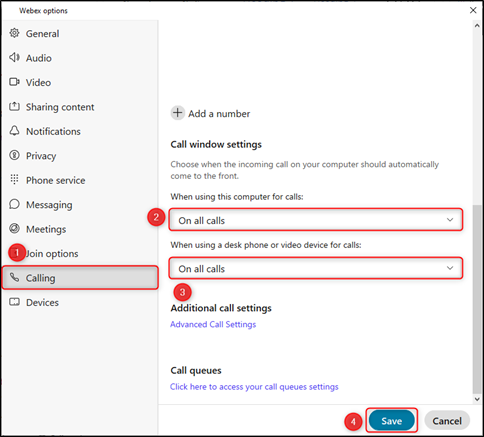The image size is (484, 437).
Task: Click the Privacy lock icon
Action: [14, 155]
